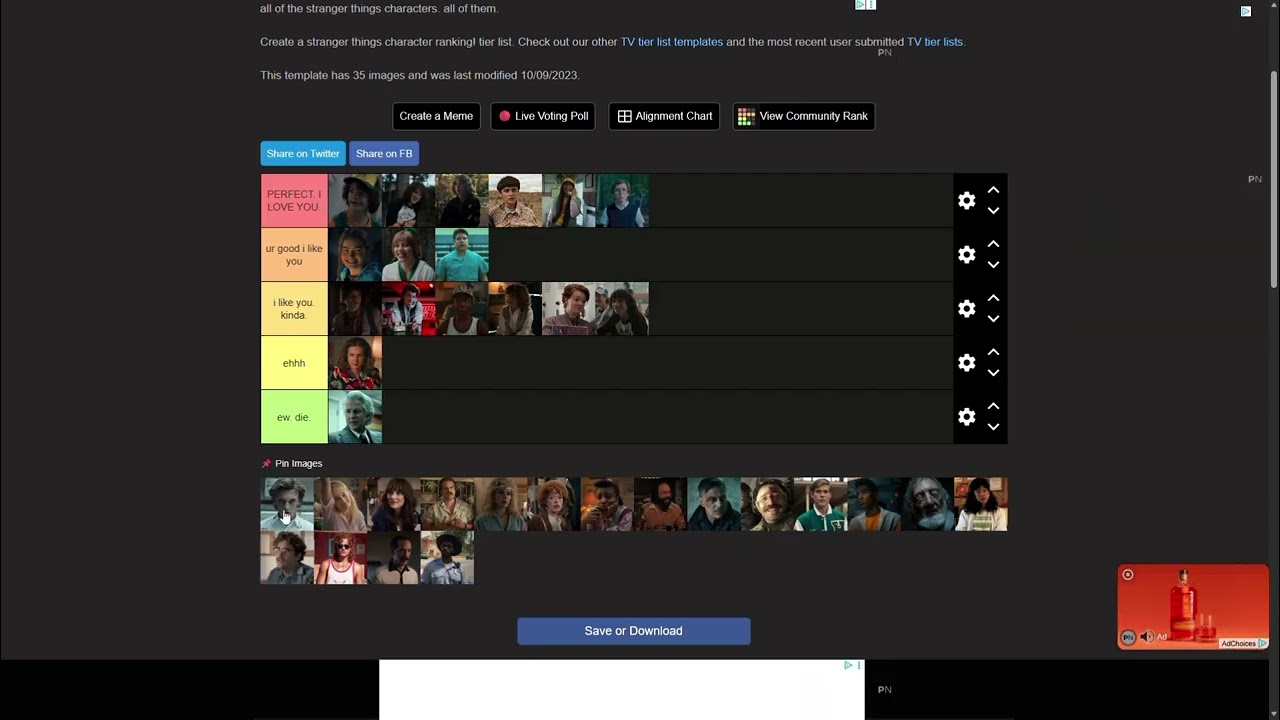Select the unranked image under the mouse cursor
Image resolution: width=1280 pixels, height=720 pixels.
coord(287,504)
